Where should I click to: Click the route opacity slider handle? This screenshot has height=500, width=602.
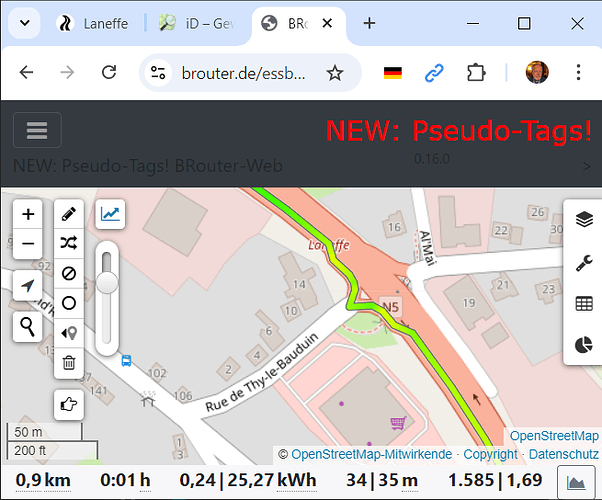click(x=107, y=284)
